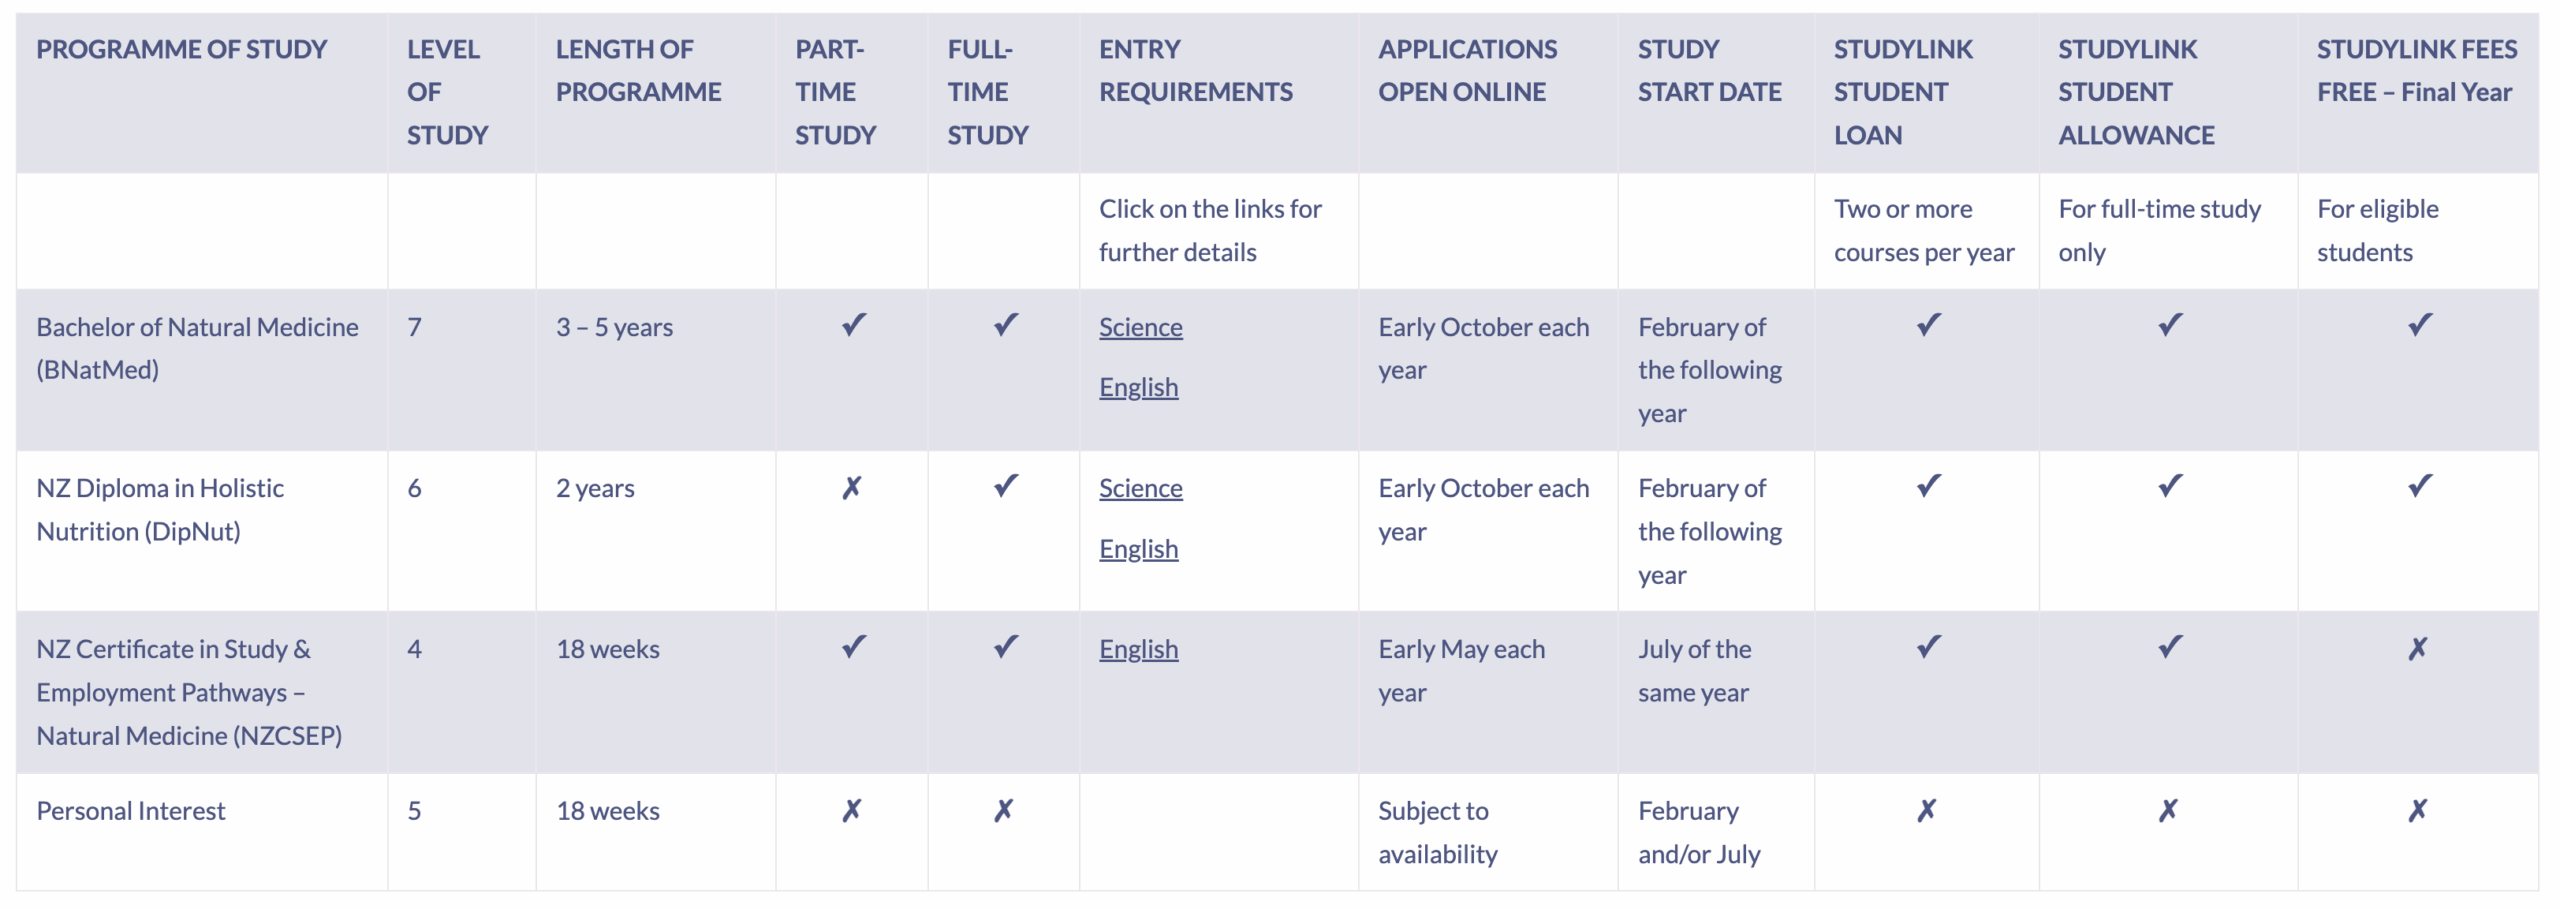Open the English link for Bachelor of Natural Medicine
This screenshot has width=2560, height=909.
point(1138,387)
